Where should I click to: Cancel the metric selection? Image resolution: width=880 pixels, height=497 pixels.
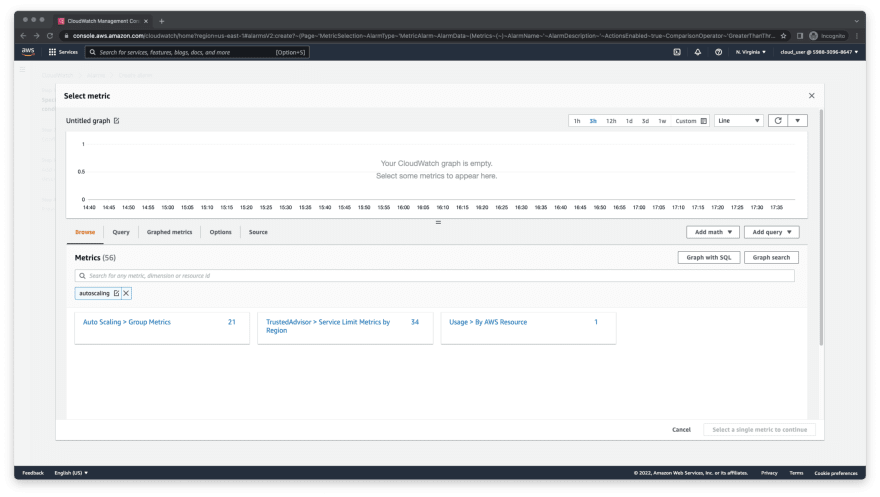[x=681, y=430]
